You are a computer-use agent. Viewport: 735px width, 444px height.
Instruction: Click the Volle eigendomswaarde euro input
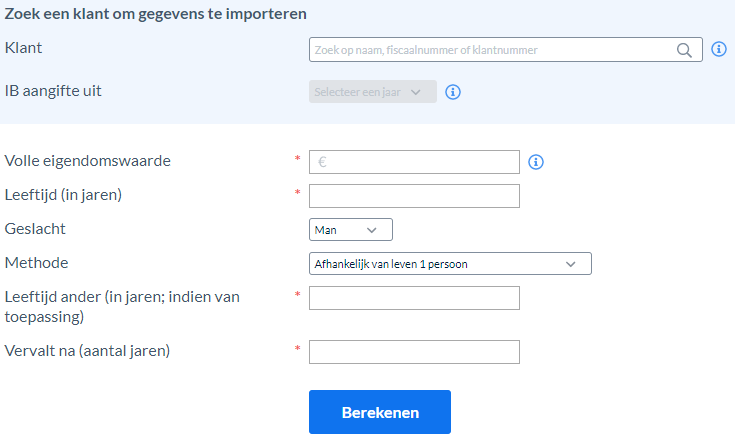(414, 162)
